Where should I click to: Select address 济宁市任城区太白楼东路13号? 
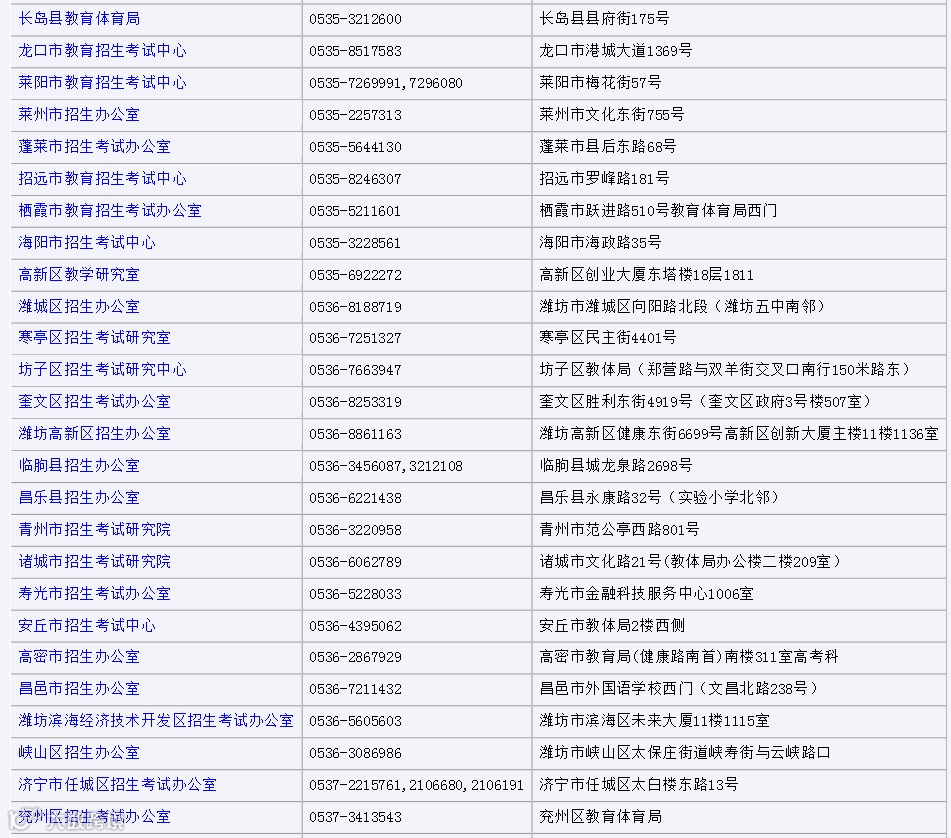pos(639,785)
